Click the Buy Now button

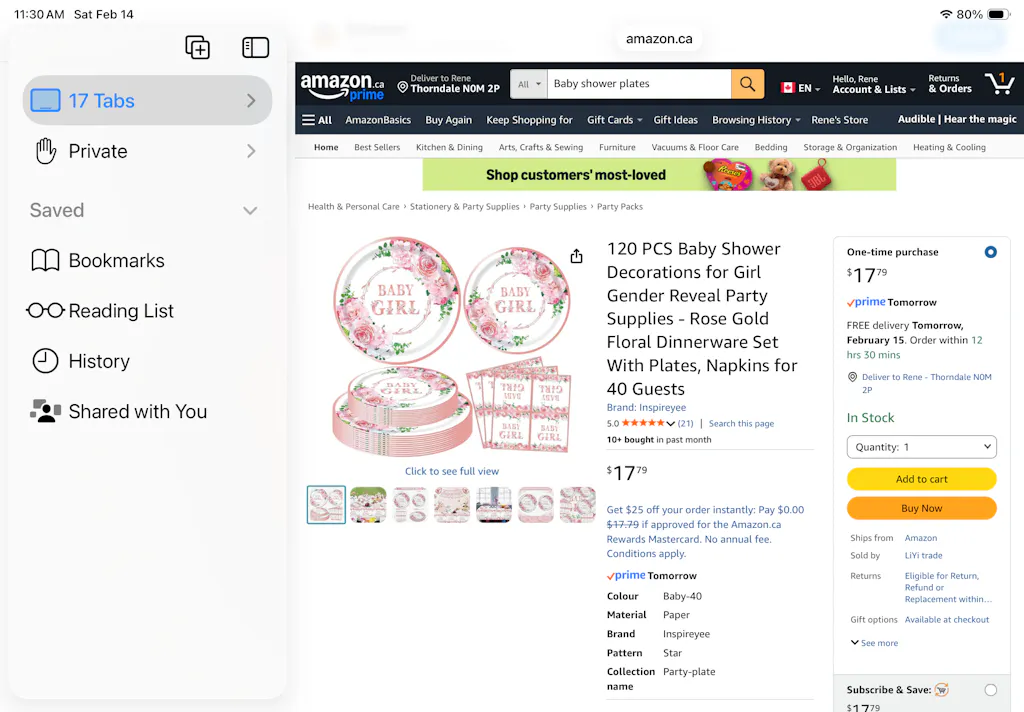pos(921,508)
